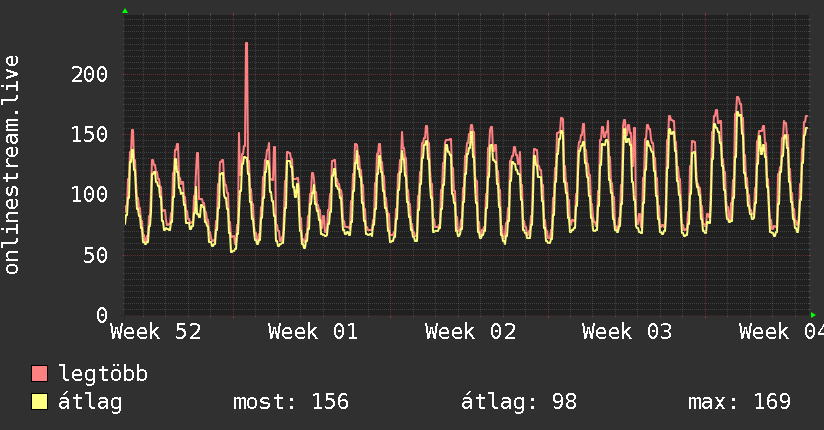Click the yellow átlag legend swatch
This screenshot has height=430, width=824.
coord(39,402)
